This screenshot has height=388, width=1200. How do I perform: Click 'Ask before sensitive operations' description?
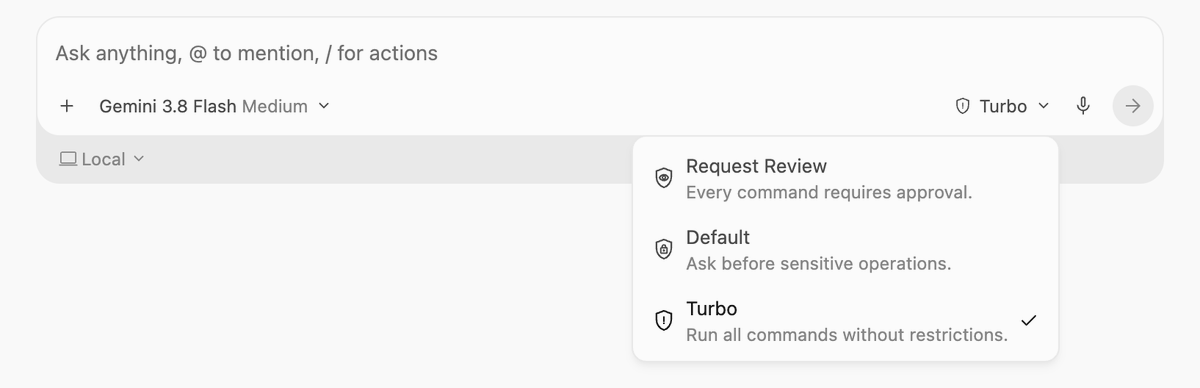tap(818, 264)
